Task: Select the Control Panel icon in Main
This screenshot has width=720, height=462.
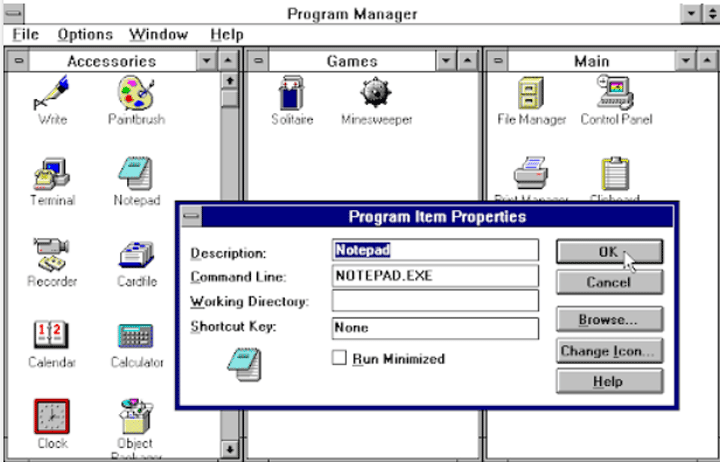Action: coord(615,92)
